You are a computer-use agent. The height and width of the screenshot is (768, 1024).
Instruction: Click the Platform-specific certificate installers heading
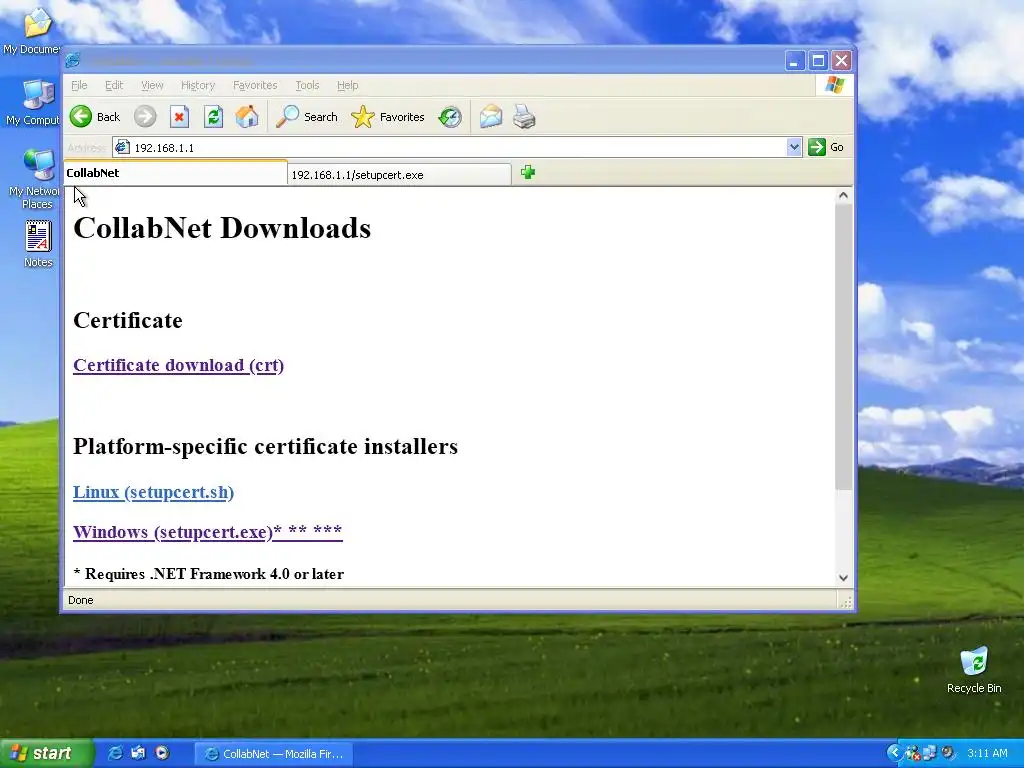point(265,446)
